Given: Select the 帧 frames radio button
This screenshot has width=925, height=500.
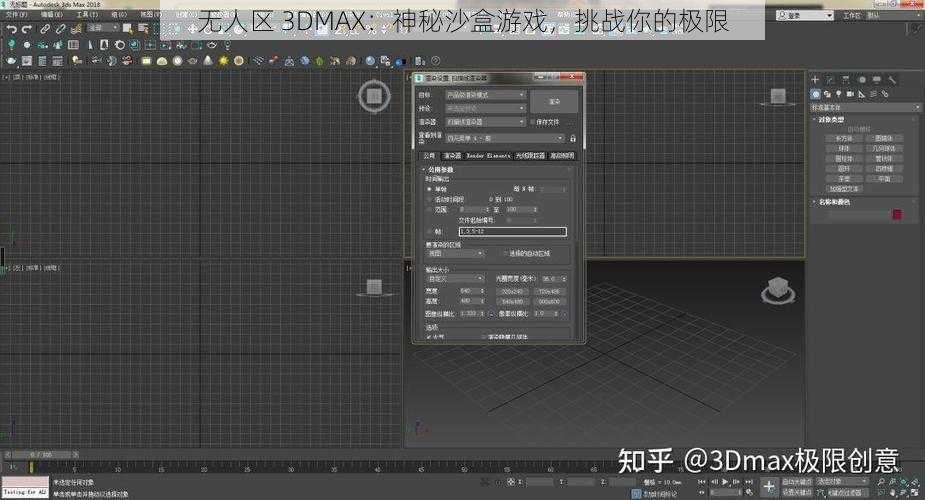Looking at the screenshot, I should coord(429,232).
